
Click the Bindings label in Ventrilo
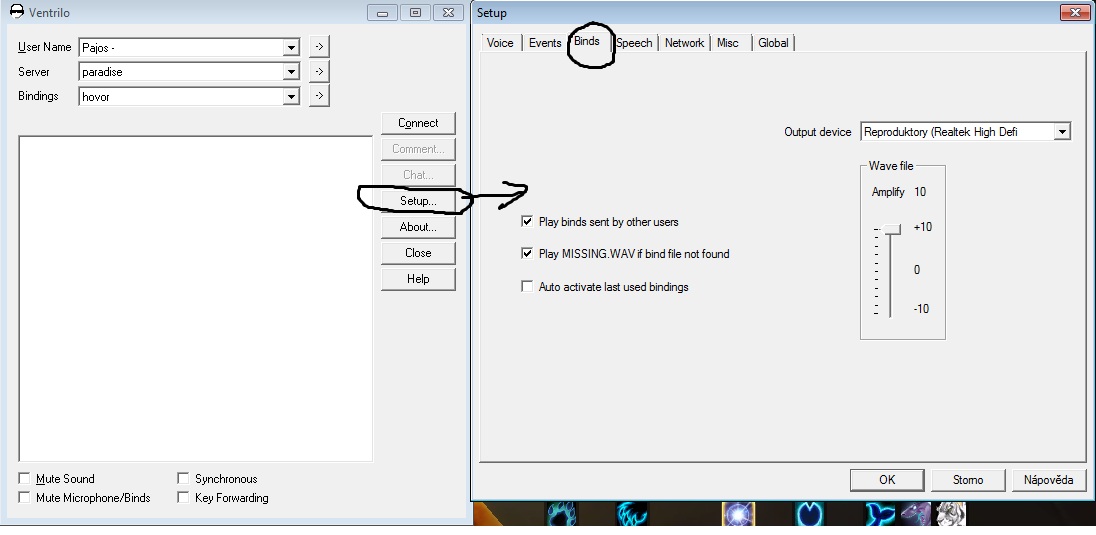38,96
